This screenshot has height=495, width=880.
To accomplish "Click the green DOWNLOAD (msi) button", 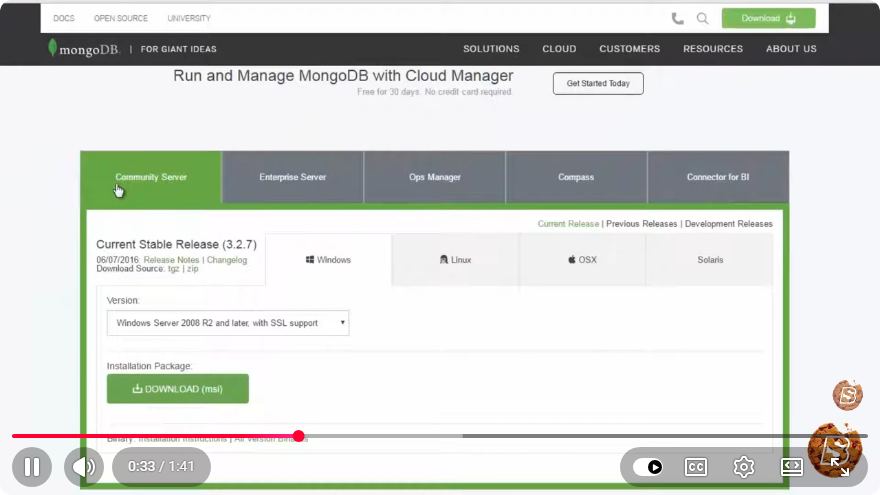I will click(x=178, y=388).
